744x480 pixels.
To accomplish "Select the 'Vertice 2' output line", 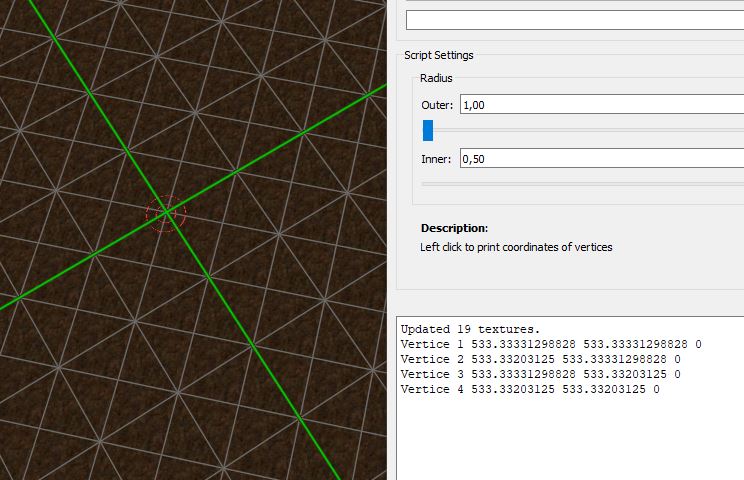I will click(x=540, y=360).
